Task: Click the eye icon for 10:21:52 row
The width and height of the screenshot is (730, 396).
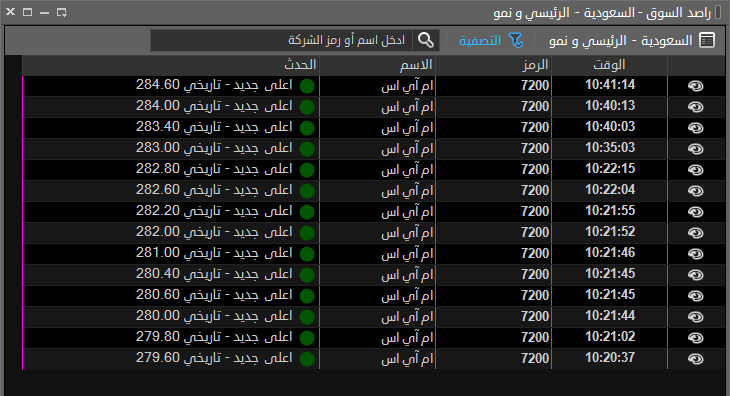Action: (696, 233)
